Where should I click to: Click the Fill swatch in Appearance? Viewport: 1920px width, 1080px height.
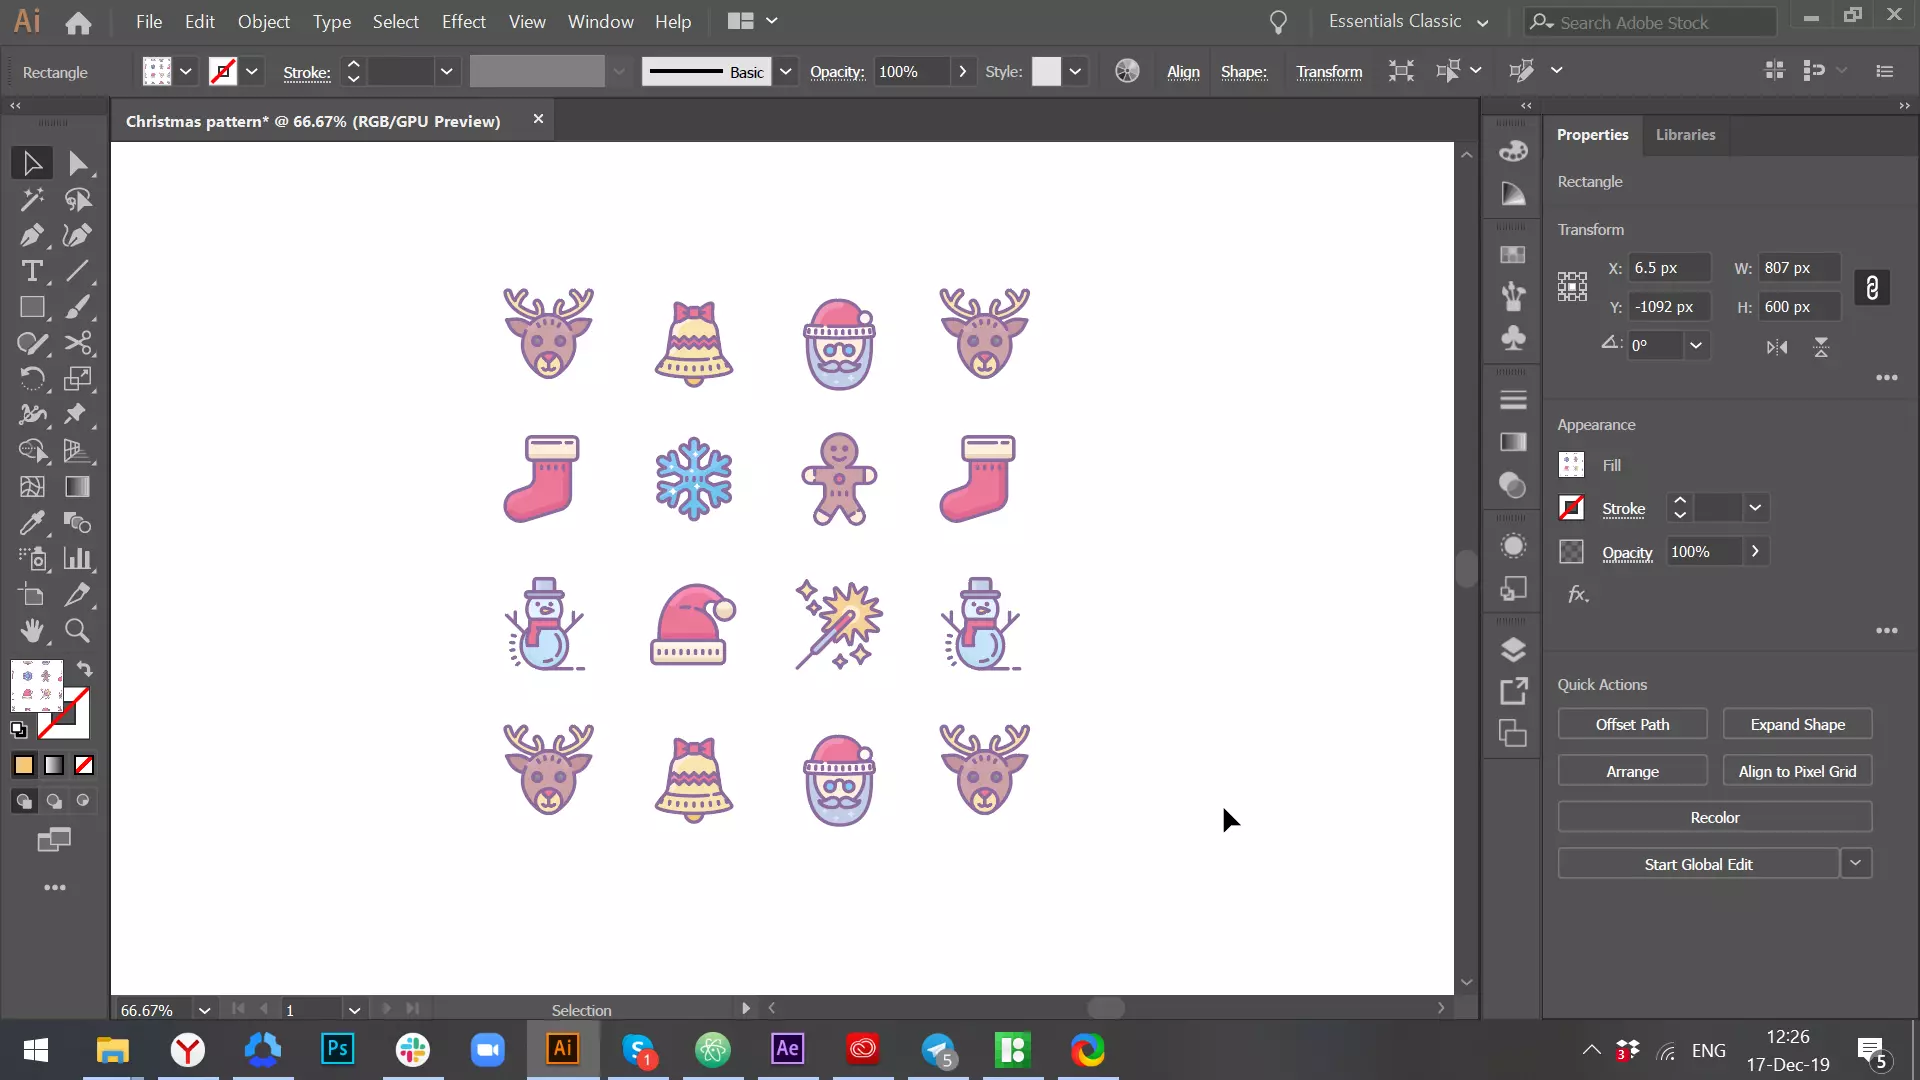pos(1571,465)
